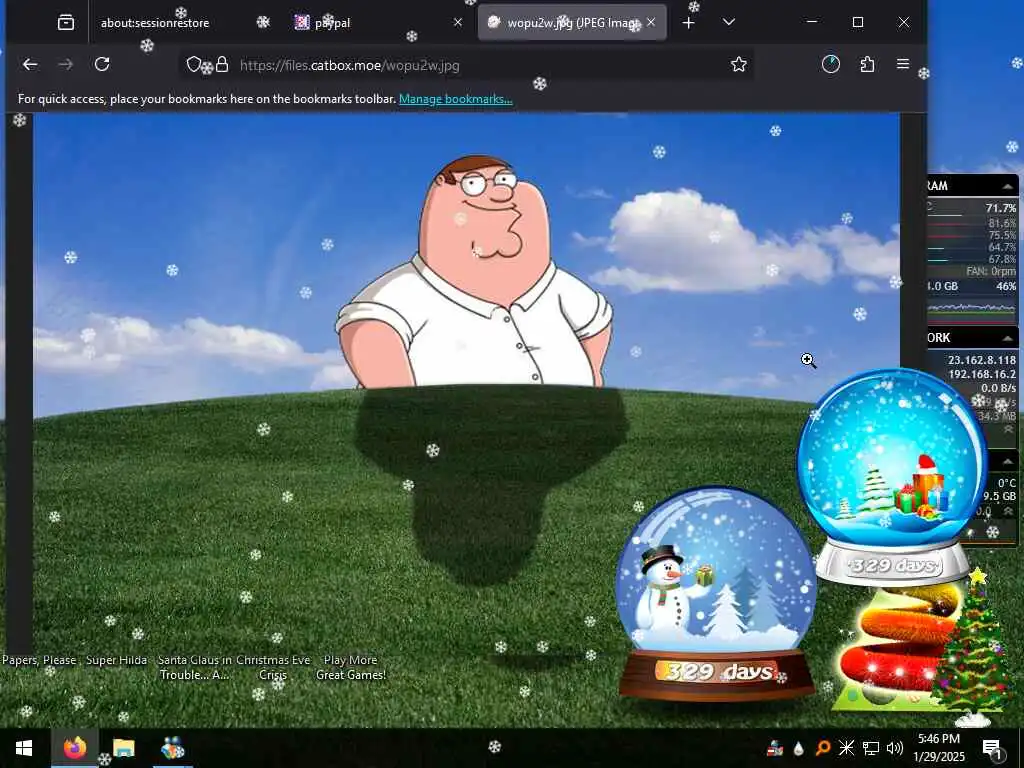The height and width of the screenshot is (768, 1024).
Task: Open the notification action center icon
Action: click(x=992, y=748)
